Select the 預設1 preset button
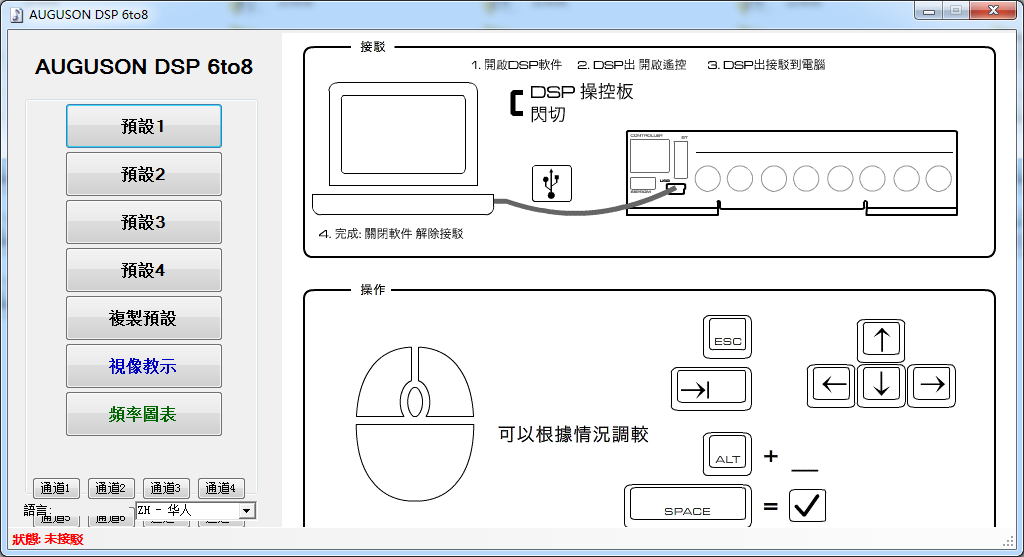This screenshot has width=1024, height=557. coord(144,126)
